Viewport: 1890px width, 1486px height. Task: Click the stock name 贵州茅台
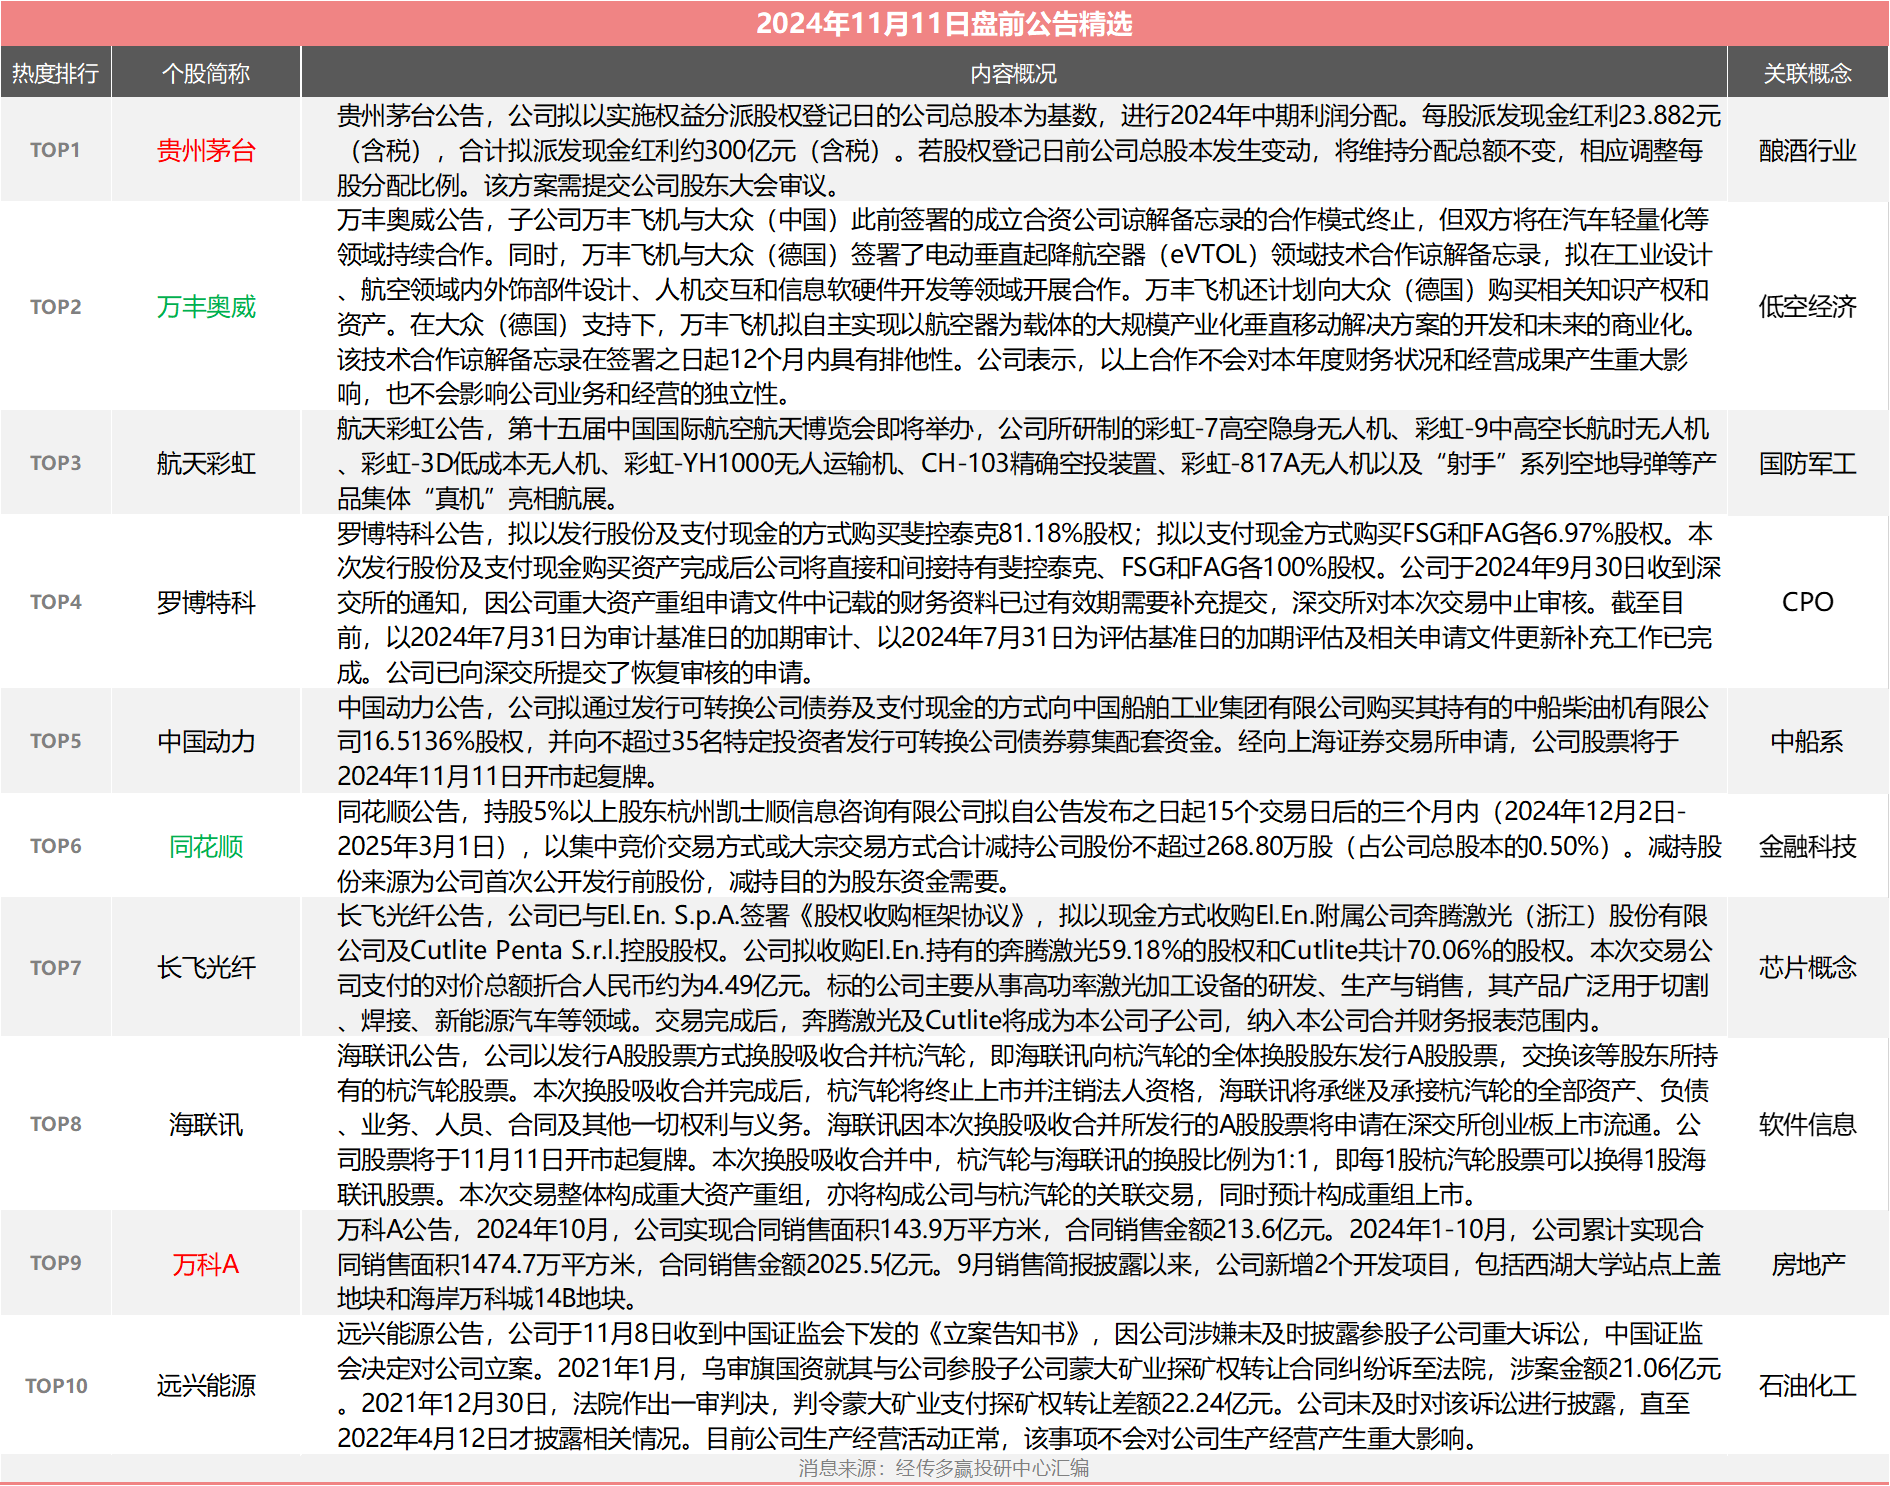point(206,150)
